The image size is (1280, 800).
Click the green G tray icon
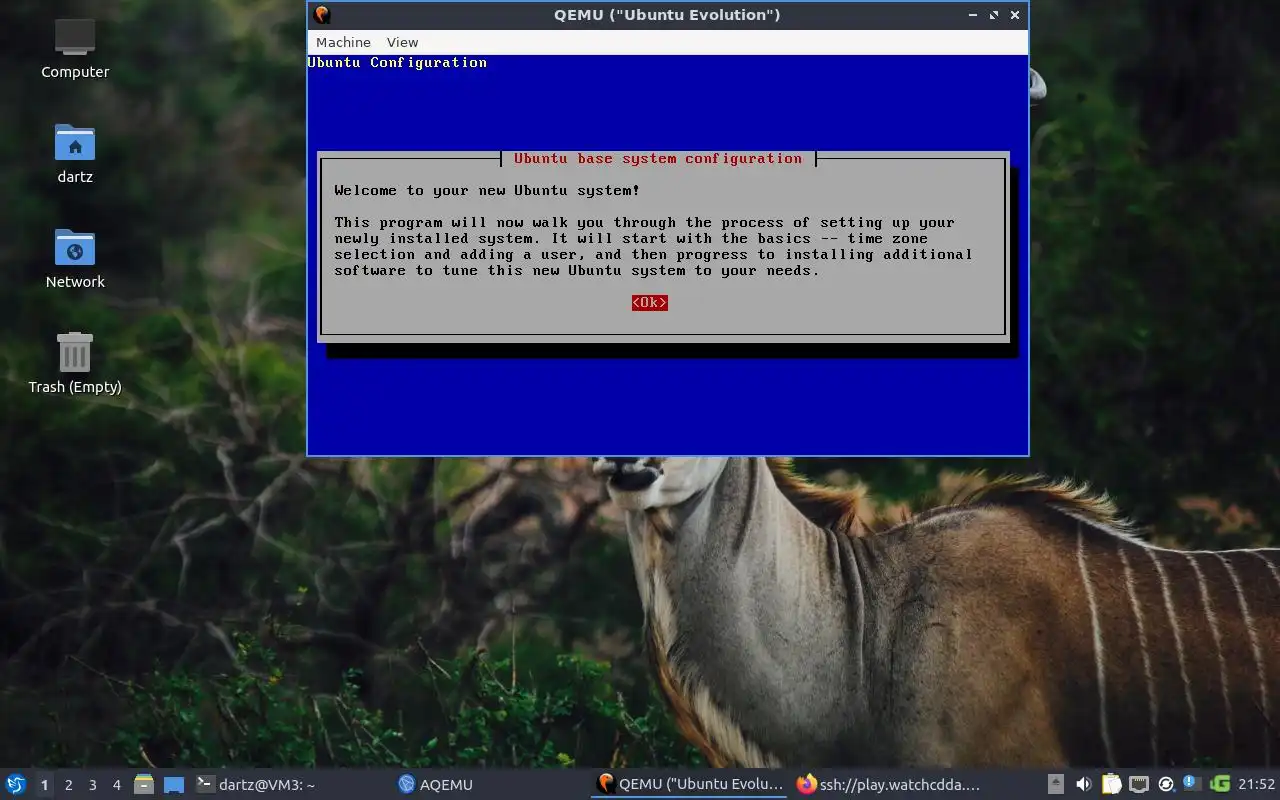click(x=1219, y=784)
